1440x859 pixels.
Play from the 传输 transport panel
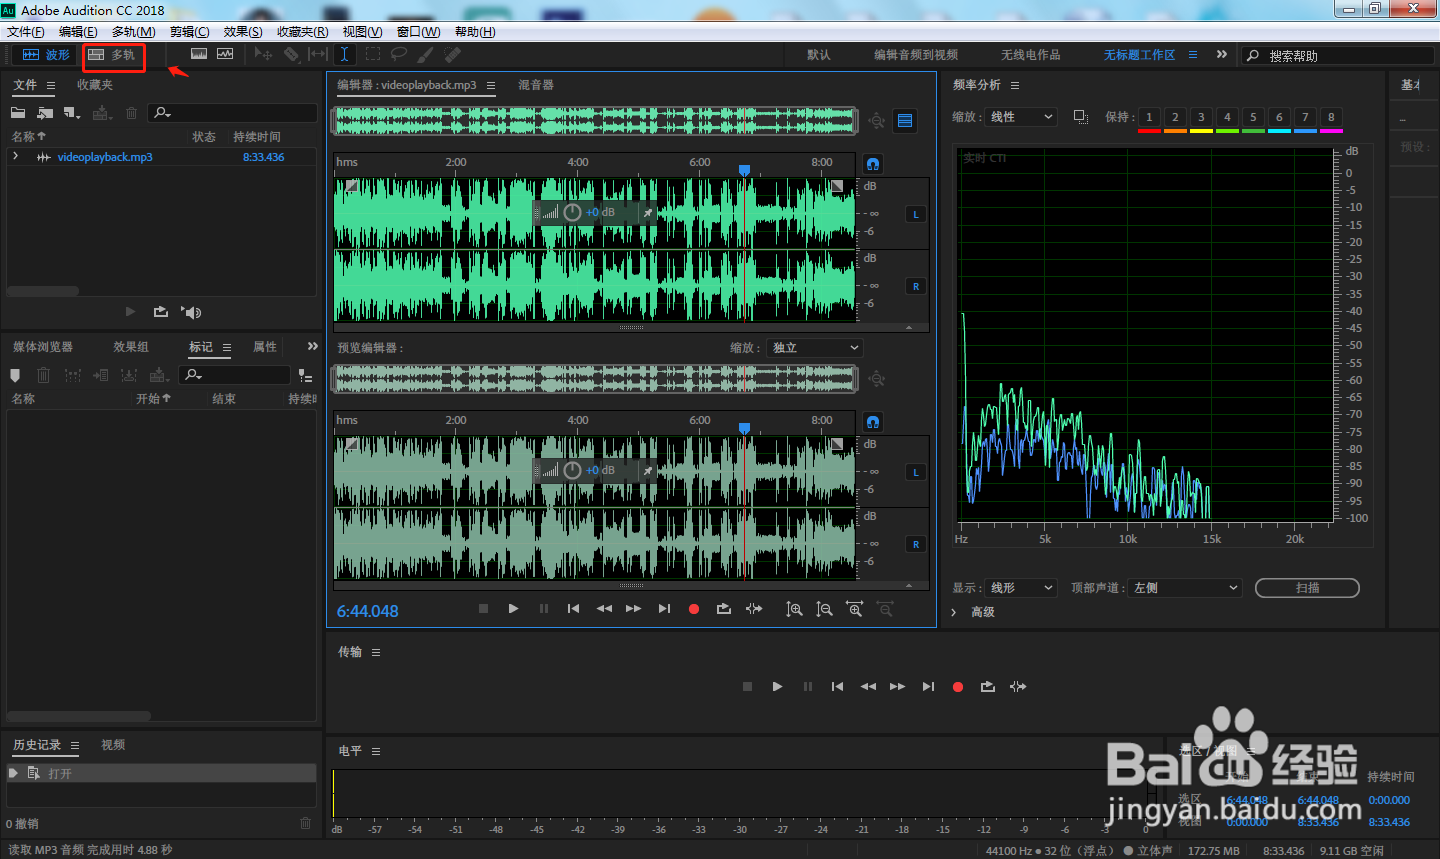click(x=777, y=687)
